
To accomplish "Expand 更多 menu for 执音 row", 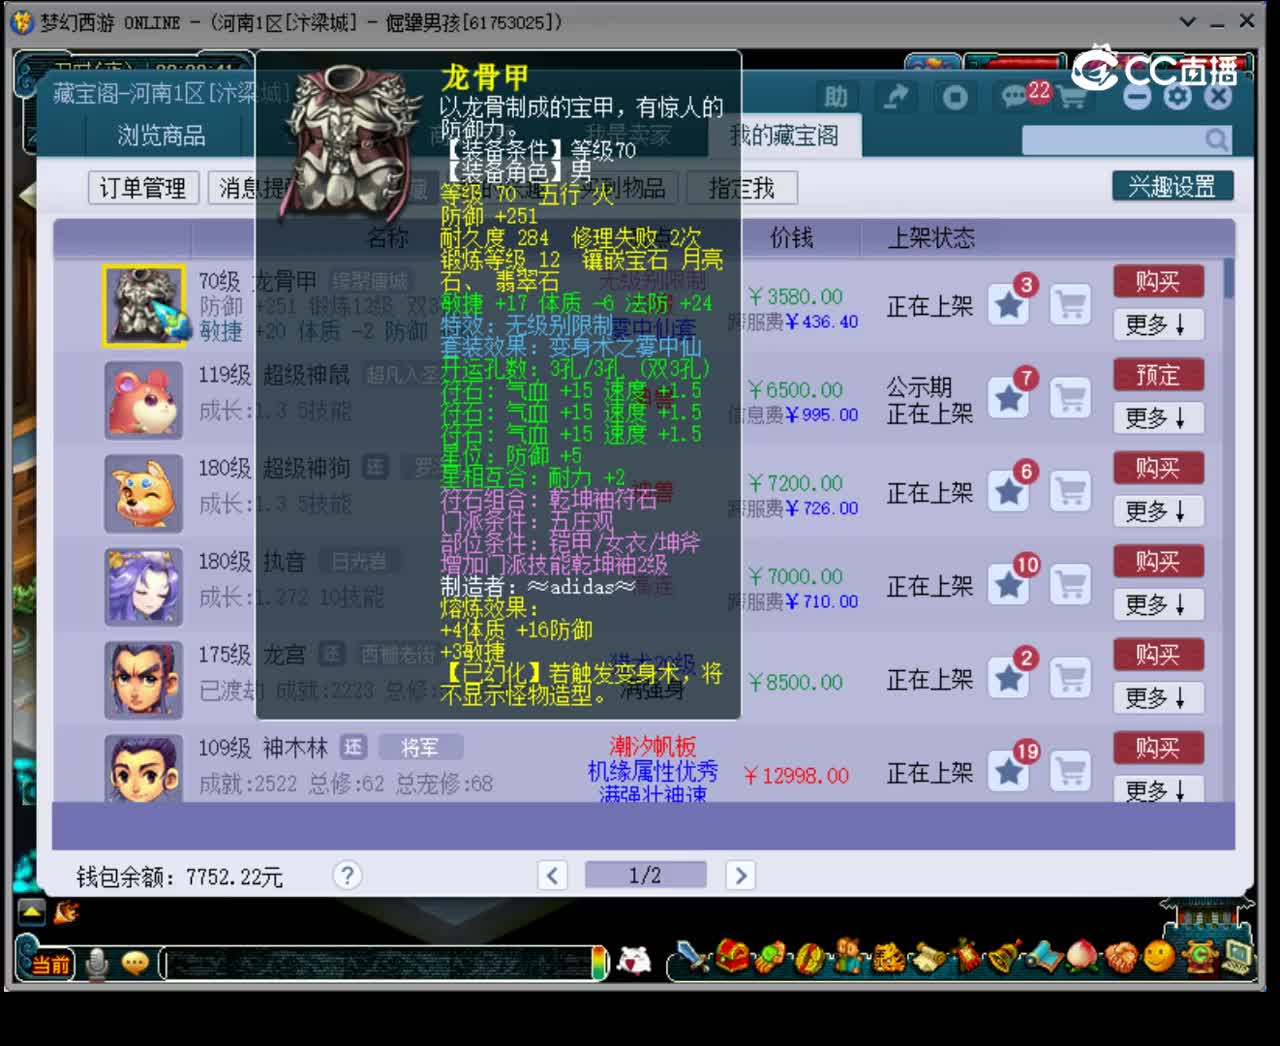I will point(1158,604).
